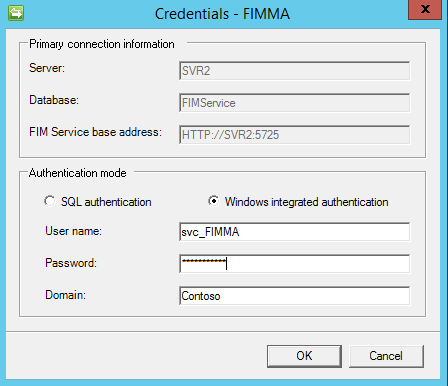Click the 'Server:' label
The height and width of the screenshot is (386, 448).
tap(47, 68)
